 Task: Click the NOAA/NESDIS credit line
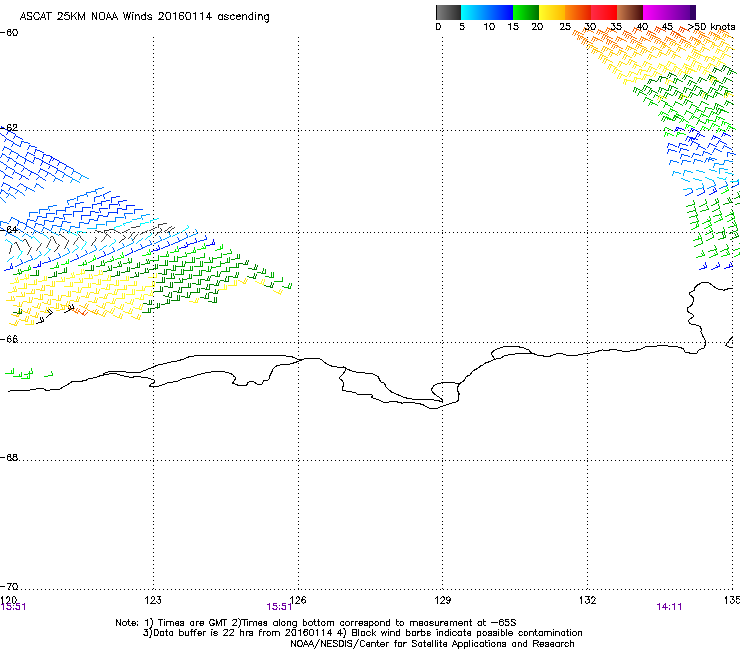pos(432,644)
